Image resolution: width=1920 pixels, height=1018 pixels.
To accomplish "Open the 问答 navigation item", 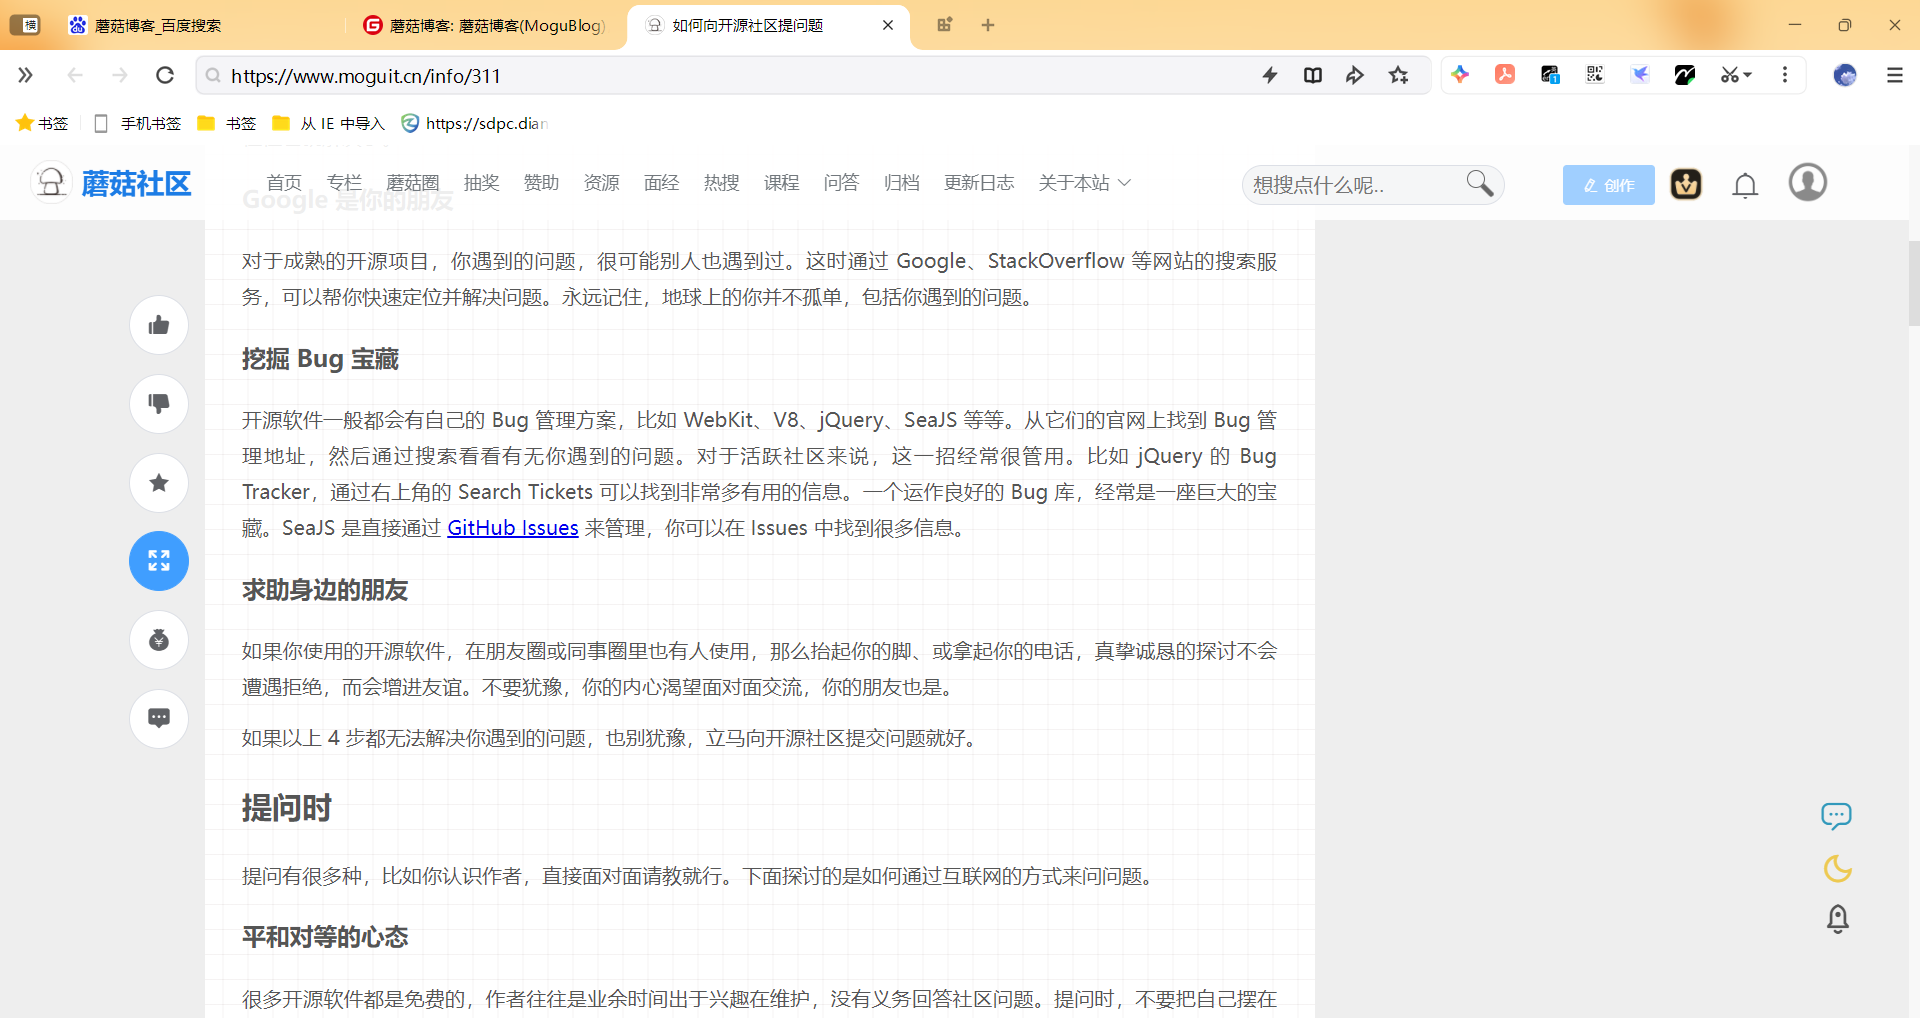I will (841, 183).
